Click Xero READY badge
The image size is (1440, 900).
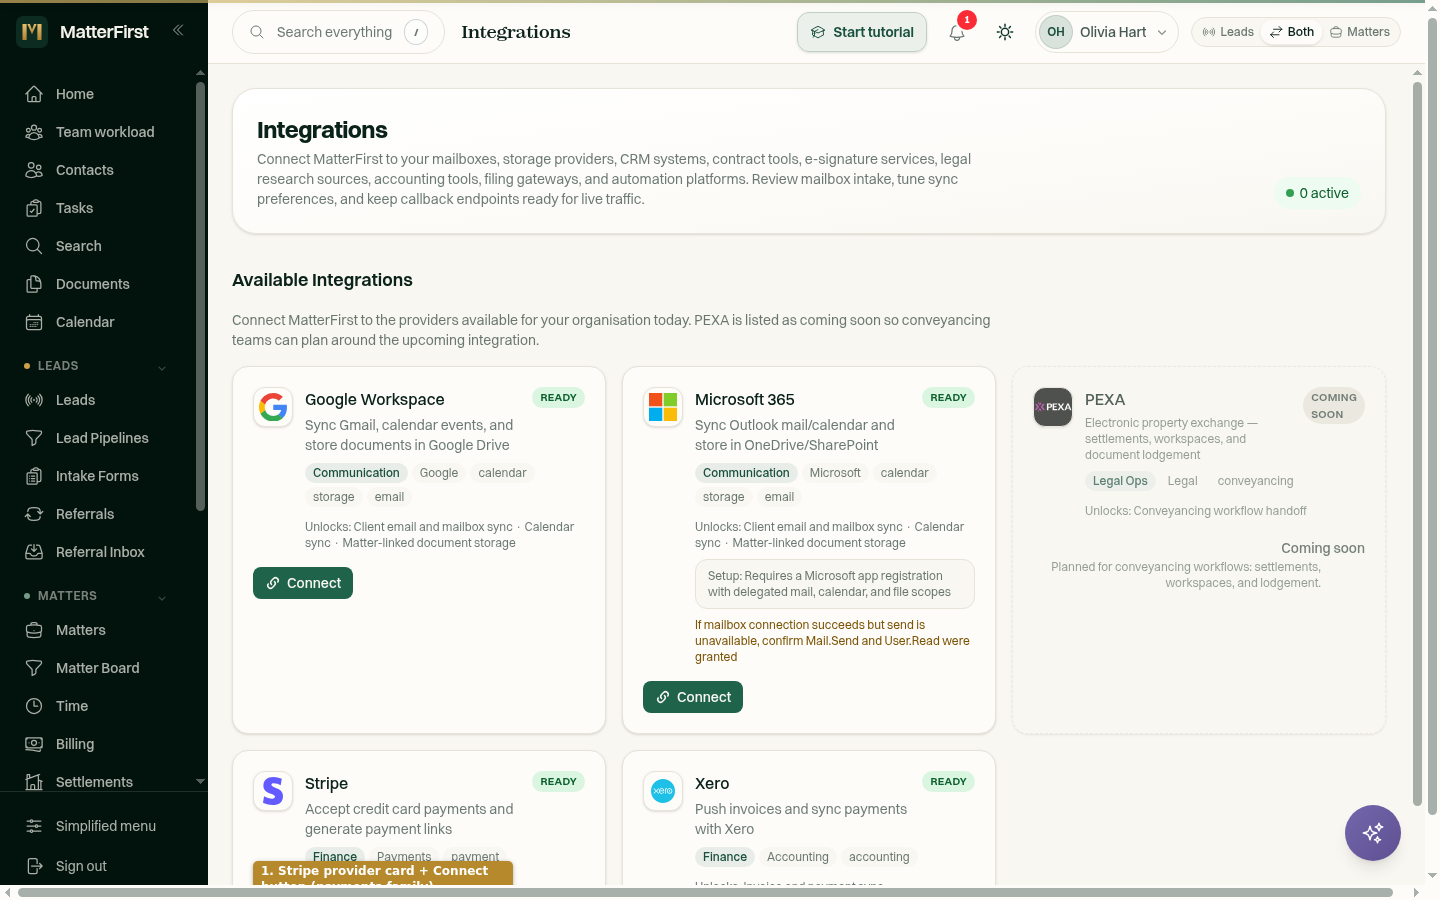[948, 782]
